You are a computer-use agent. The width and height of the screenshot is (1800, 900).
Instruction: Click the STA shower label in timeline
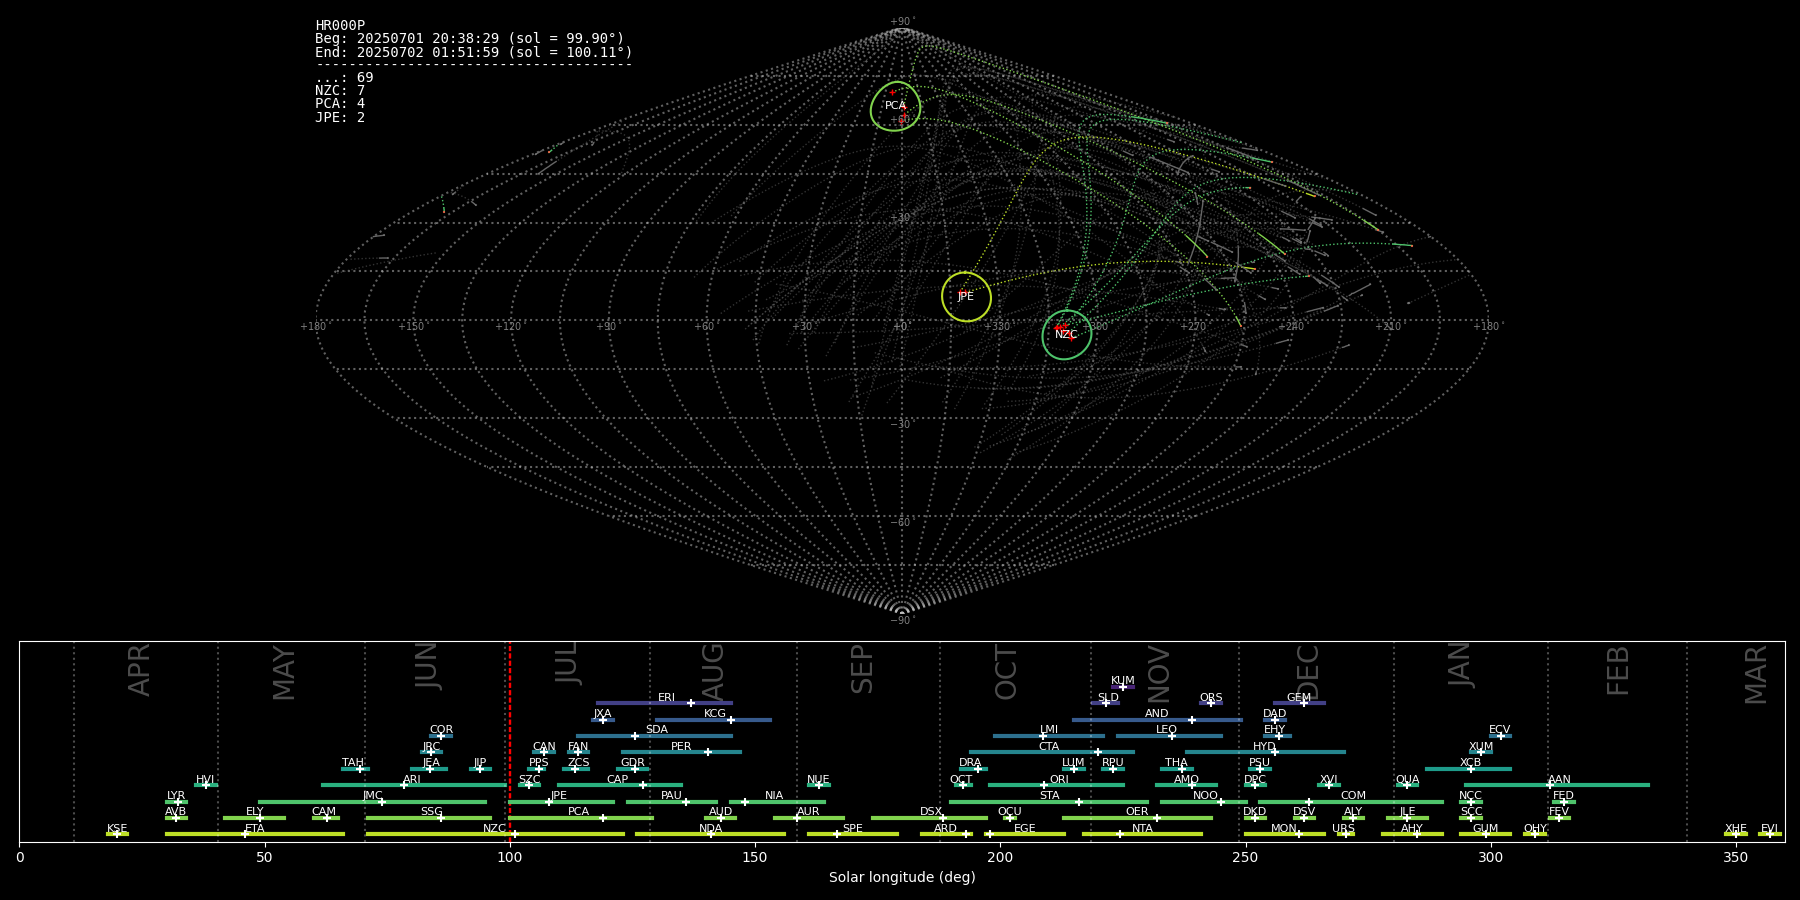click(x=1049, y=796)
